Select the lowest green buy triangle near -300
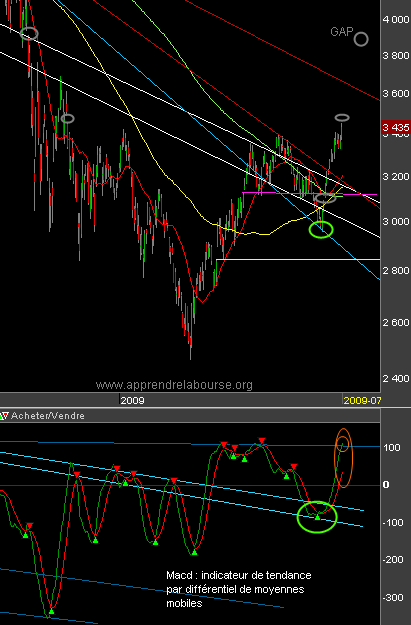411x625 pixels. (51, 611)
